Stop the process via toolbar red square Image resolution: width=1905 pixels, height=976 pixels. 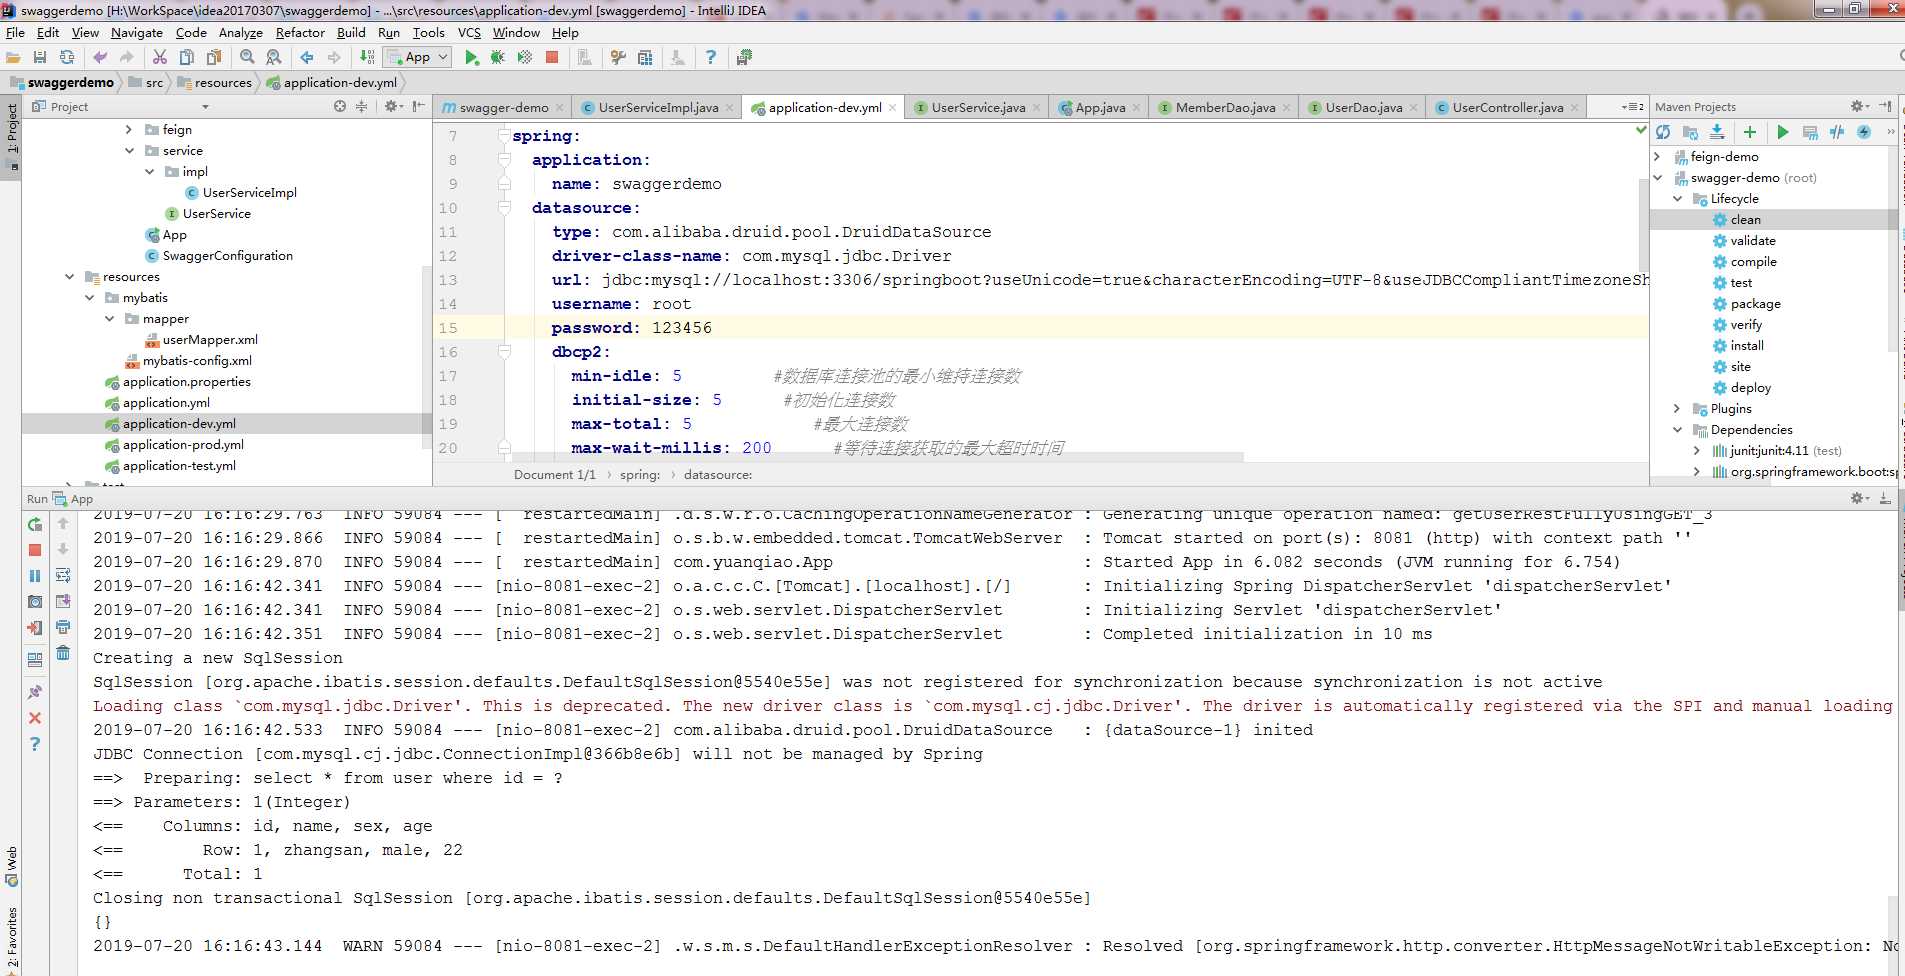point(552,58)
